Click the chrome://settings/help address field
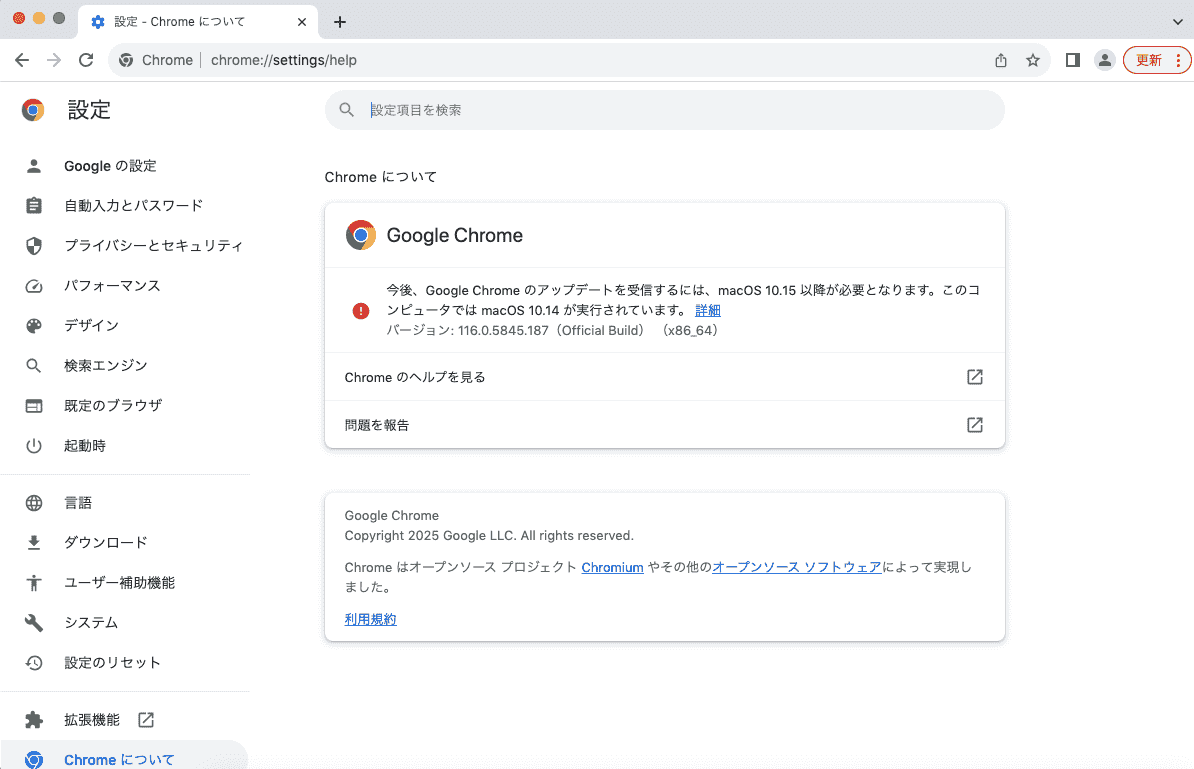The height and width of the screenshot is (769, 1194). click(283, 60)
